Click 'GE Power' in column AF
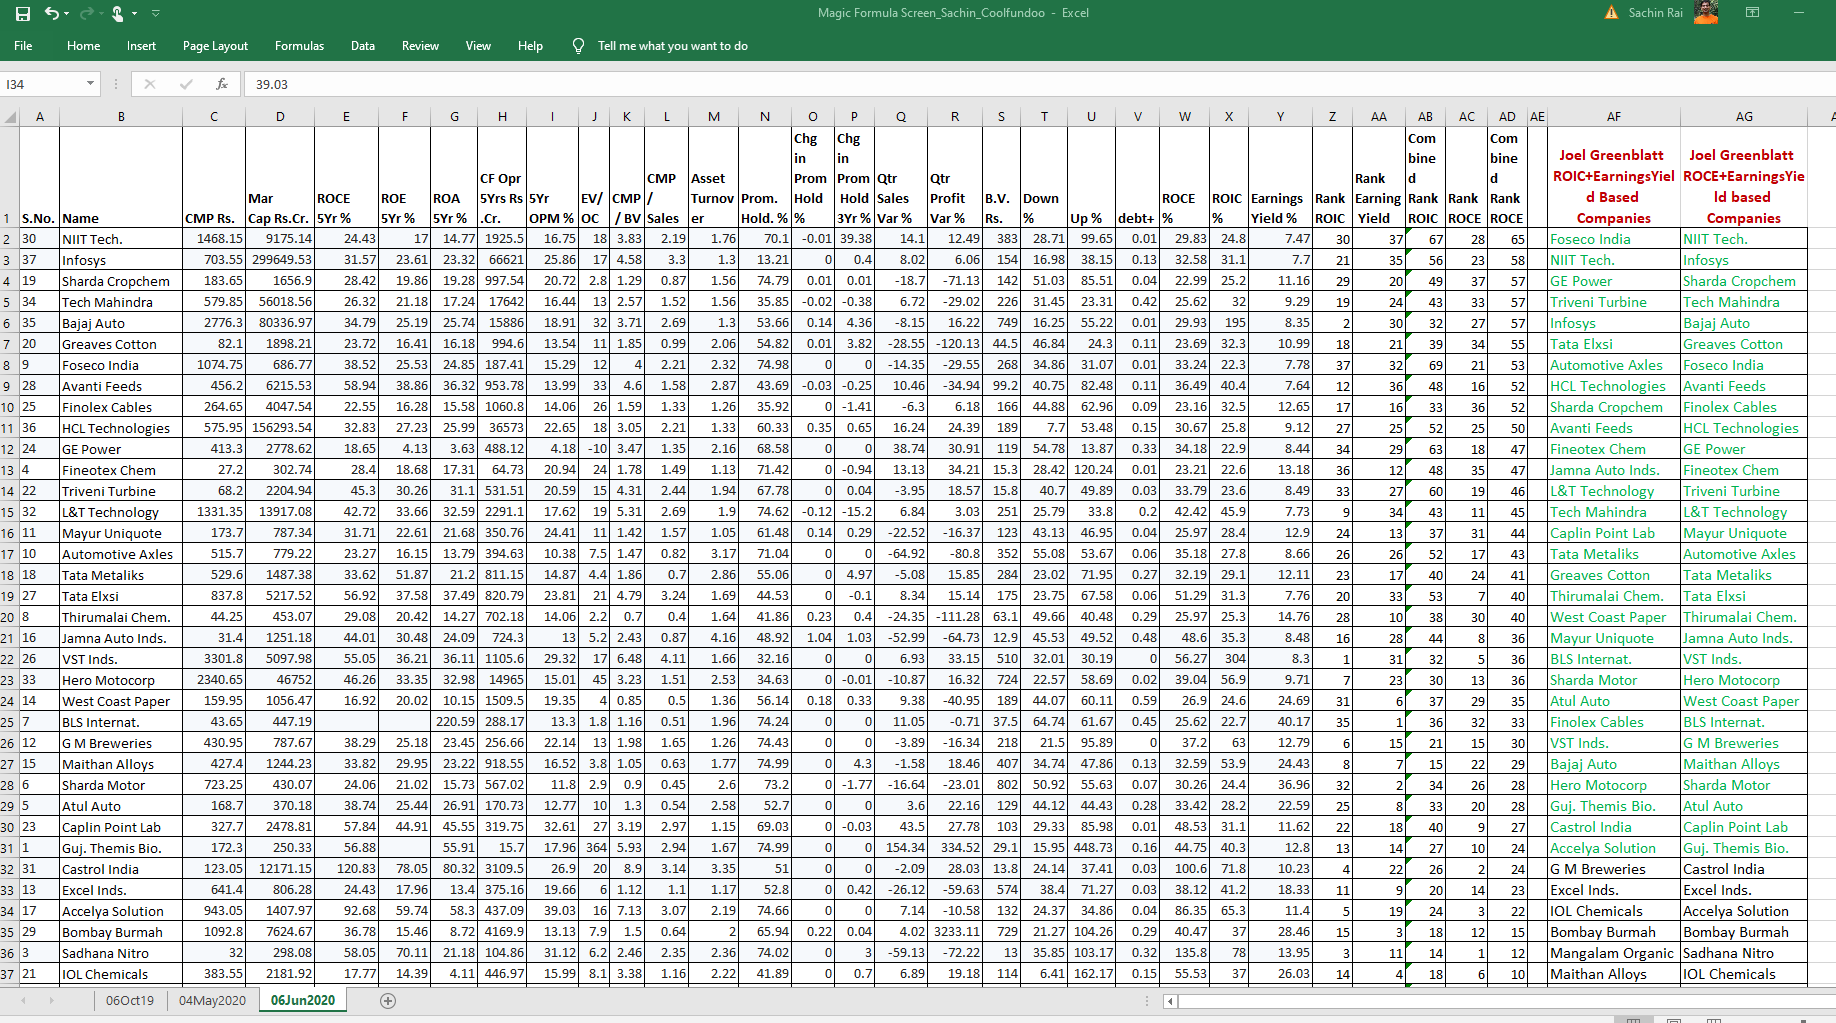Screen dimensions: 1836x1023 [x=1614, y=281]
